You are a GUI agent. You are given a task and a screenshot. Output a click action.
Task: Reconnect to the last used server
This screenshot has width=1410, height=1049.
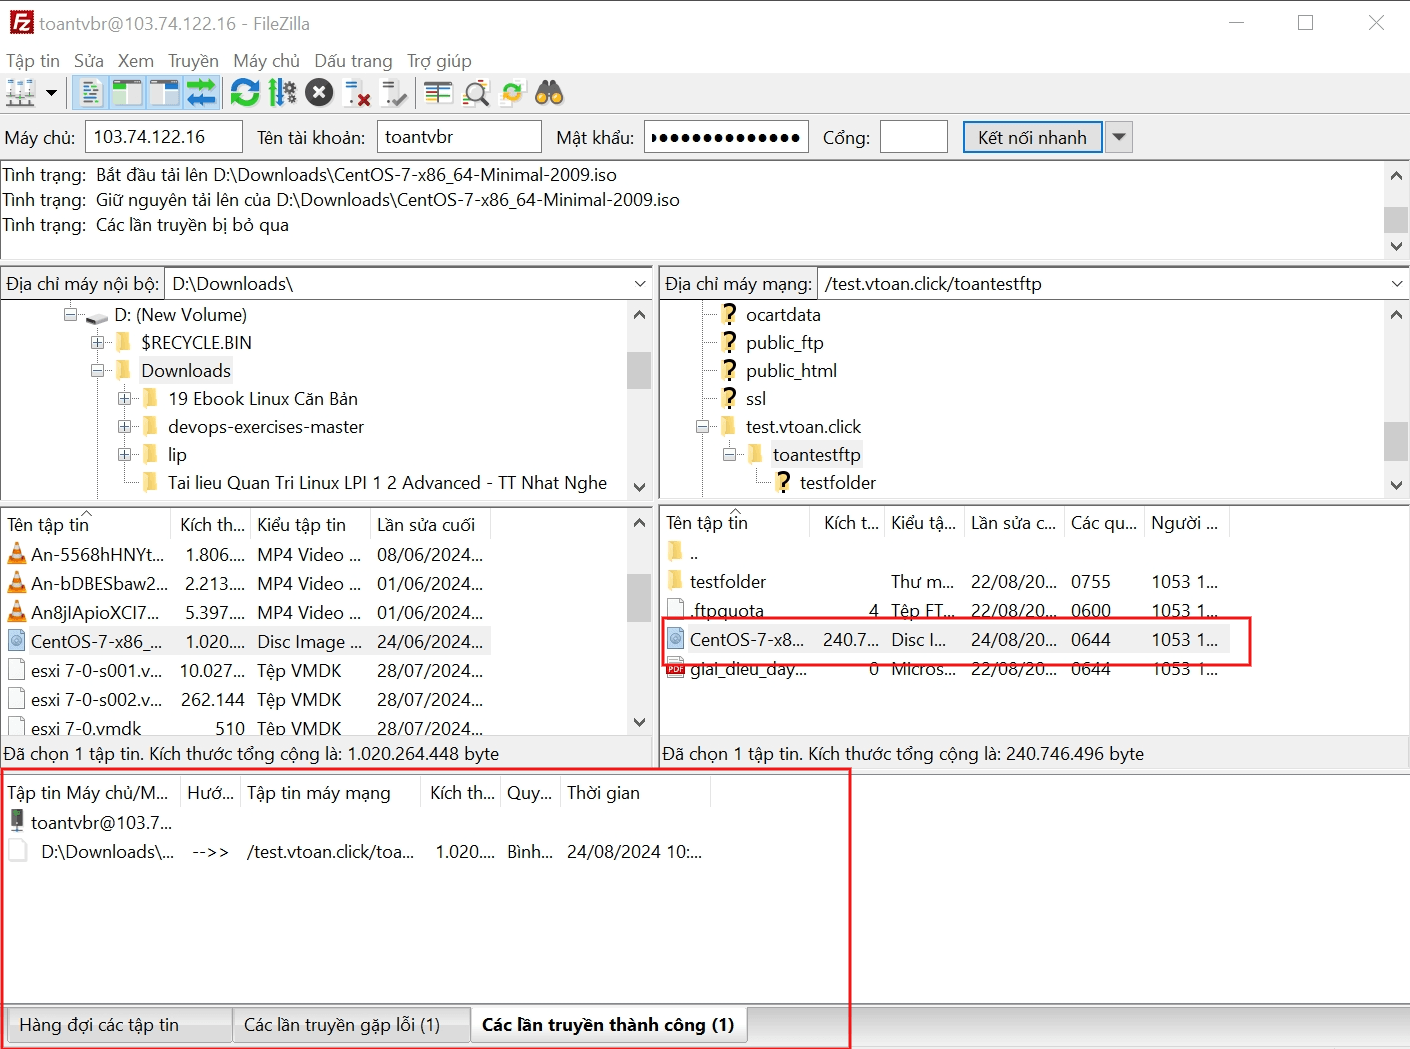[x=393, y=92]
